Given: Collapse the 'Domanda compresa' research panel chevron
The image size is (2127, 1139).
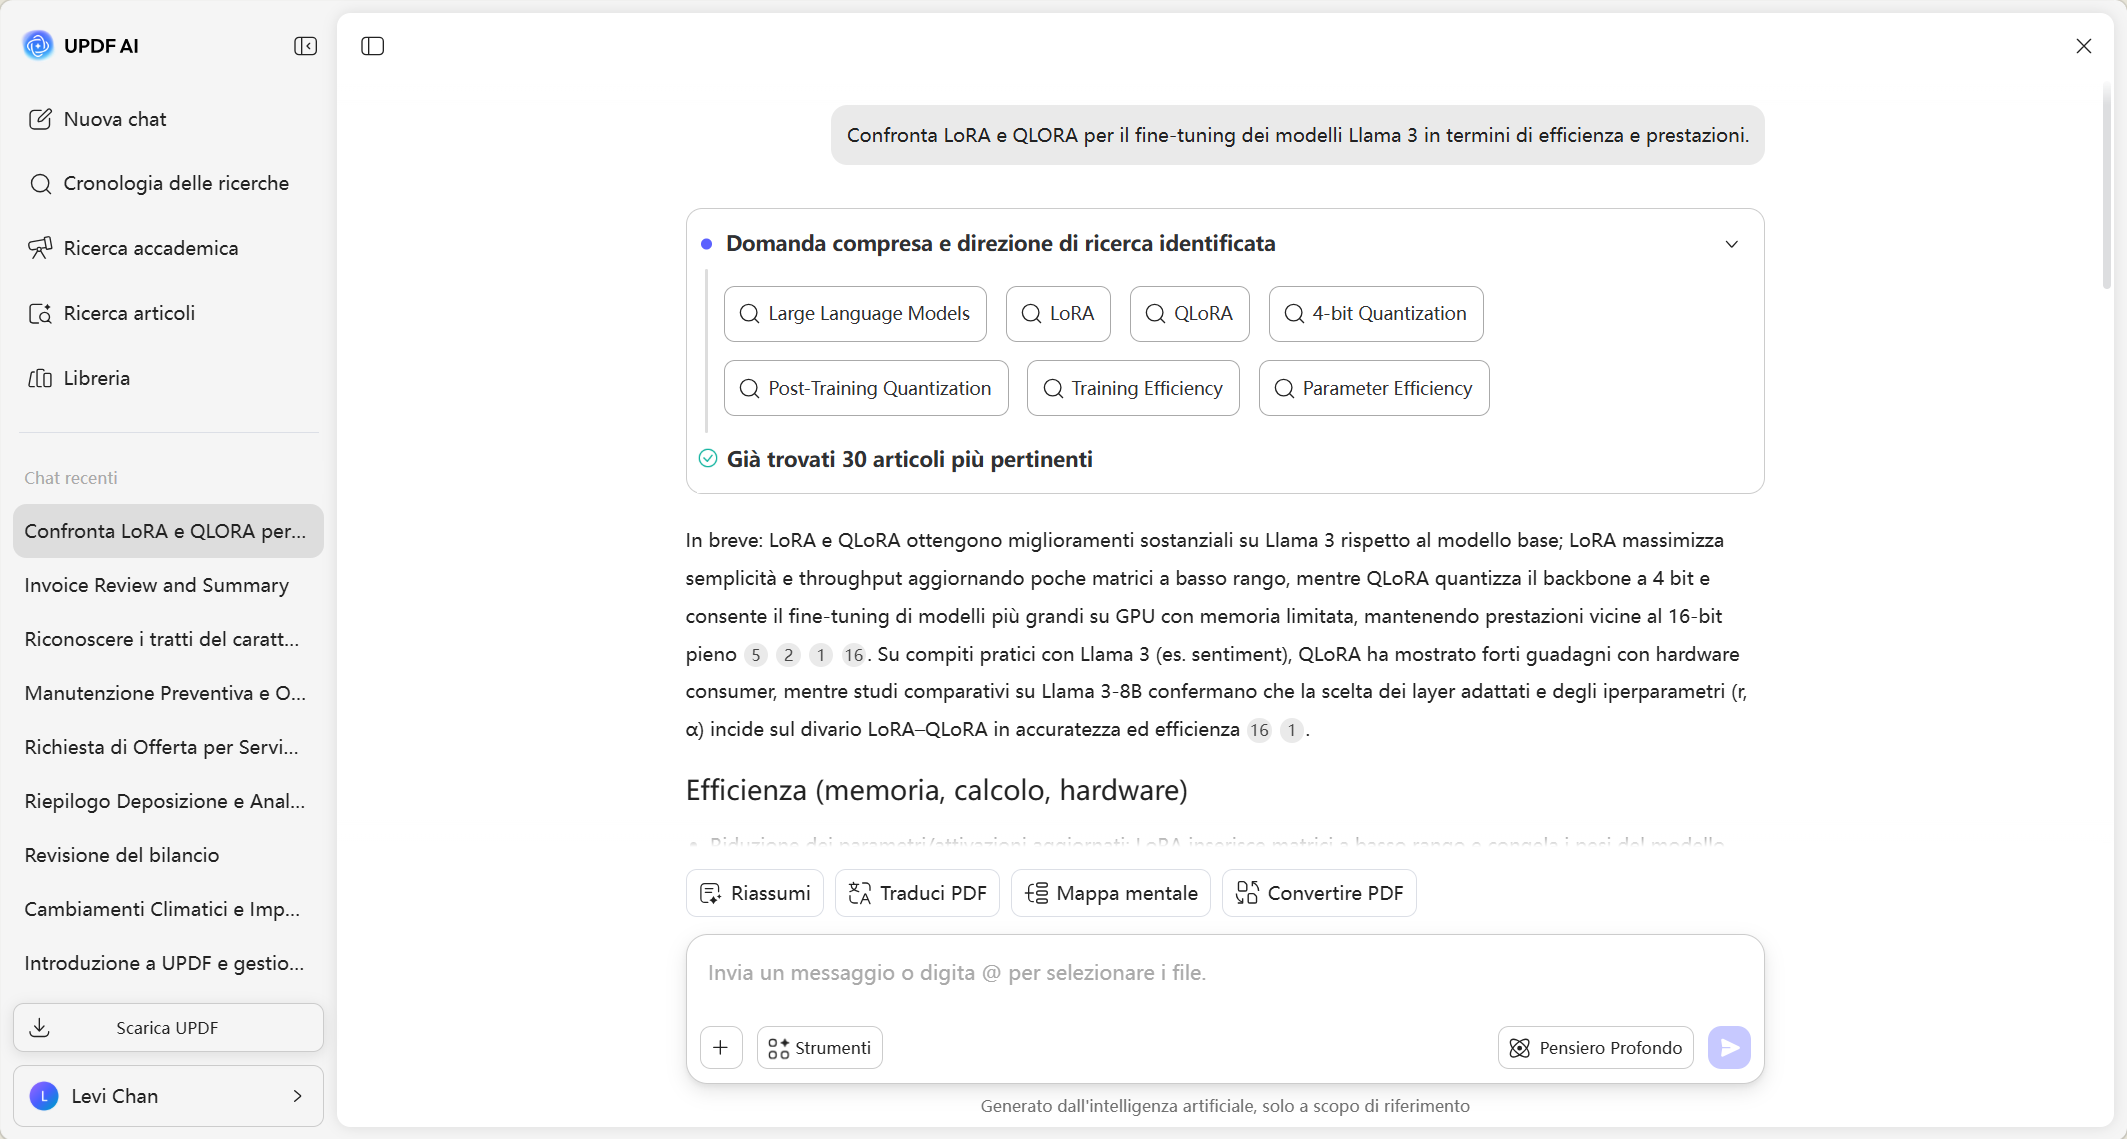Looking at the screenshot, I should (1732, 244).
